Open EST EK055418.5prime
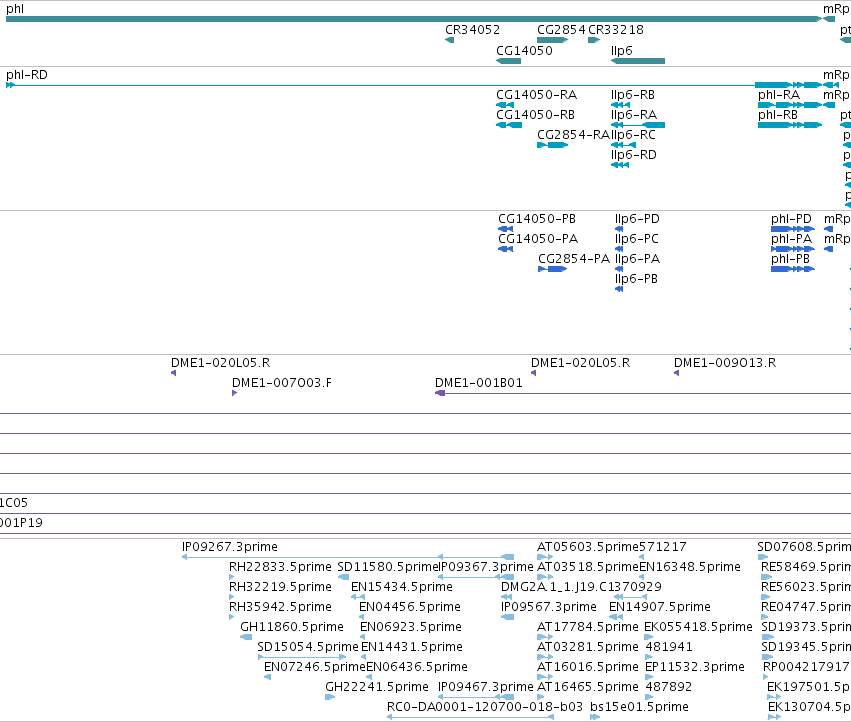 [x=698, y=627]
